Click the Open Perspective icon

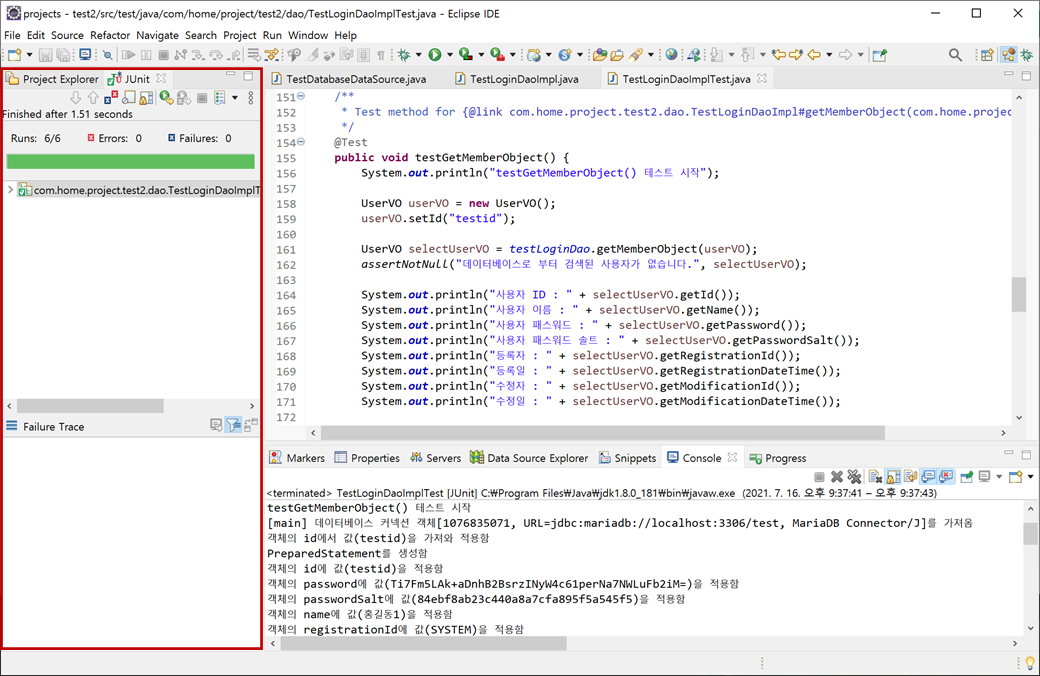click(x=987, y=55)
